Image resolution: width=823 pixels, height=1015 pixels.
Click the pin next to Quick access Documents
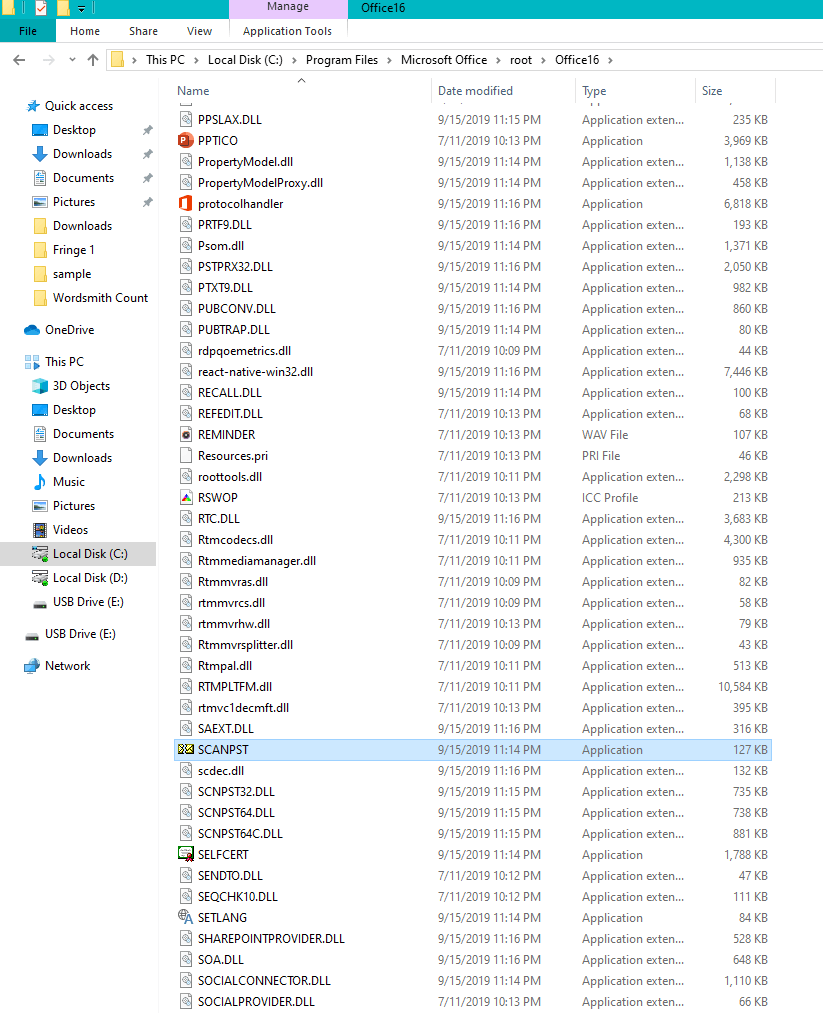pyautogui.click(x=148, y=178)
